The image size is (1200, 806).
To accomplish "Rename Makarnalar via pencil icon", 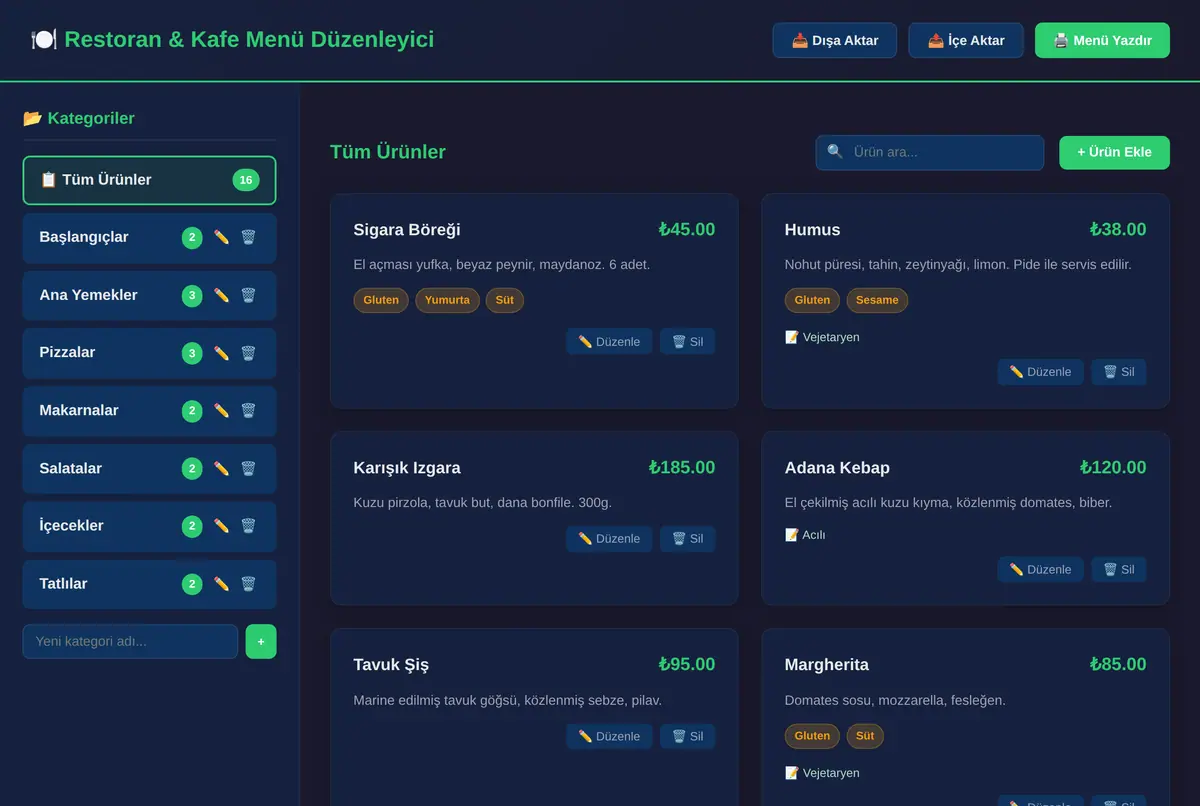I will 221,411.
